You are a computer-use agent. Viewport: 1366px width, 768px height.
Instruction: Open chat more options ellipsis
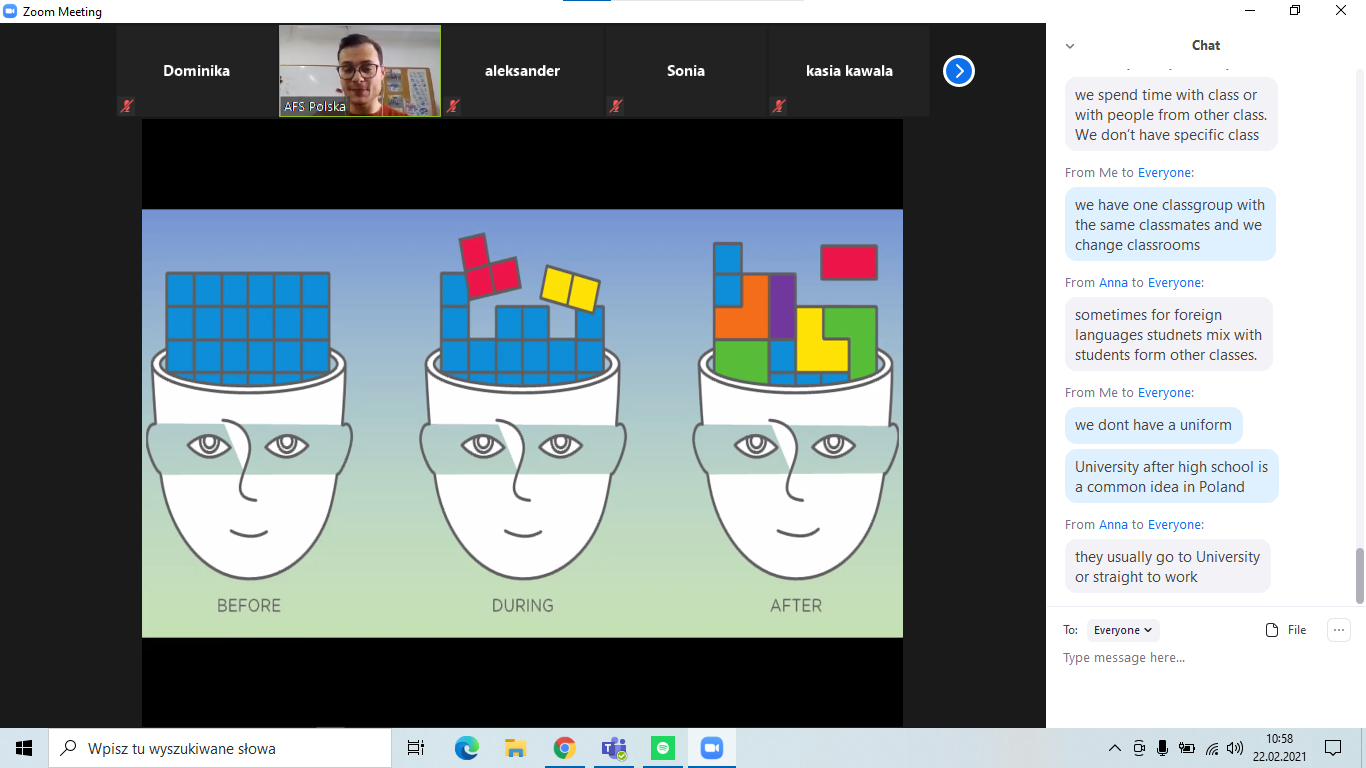1338,630
